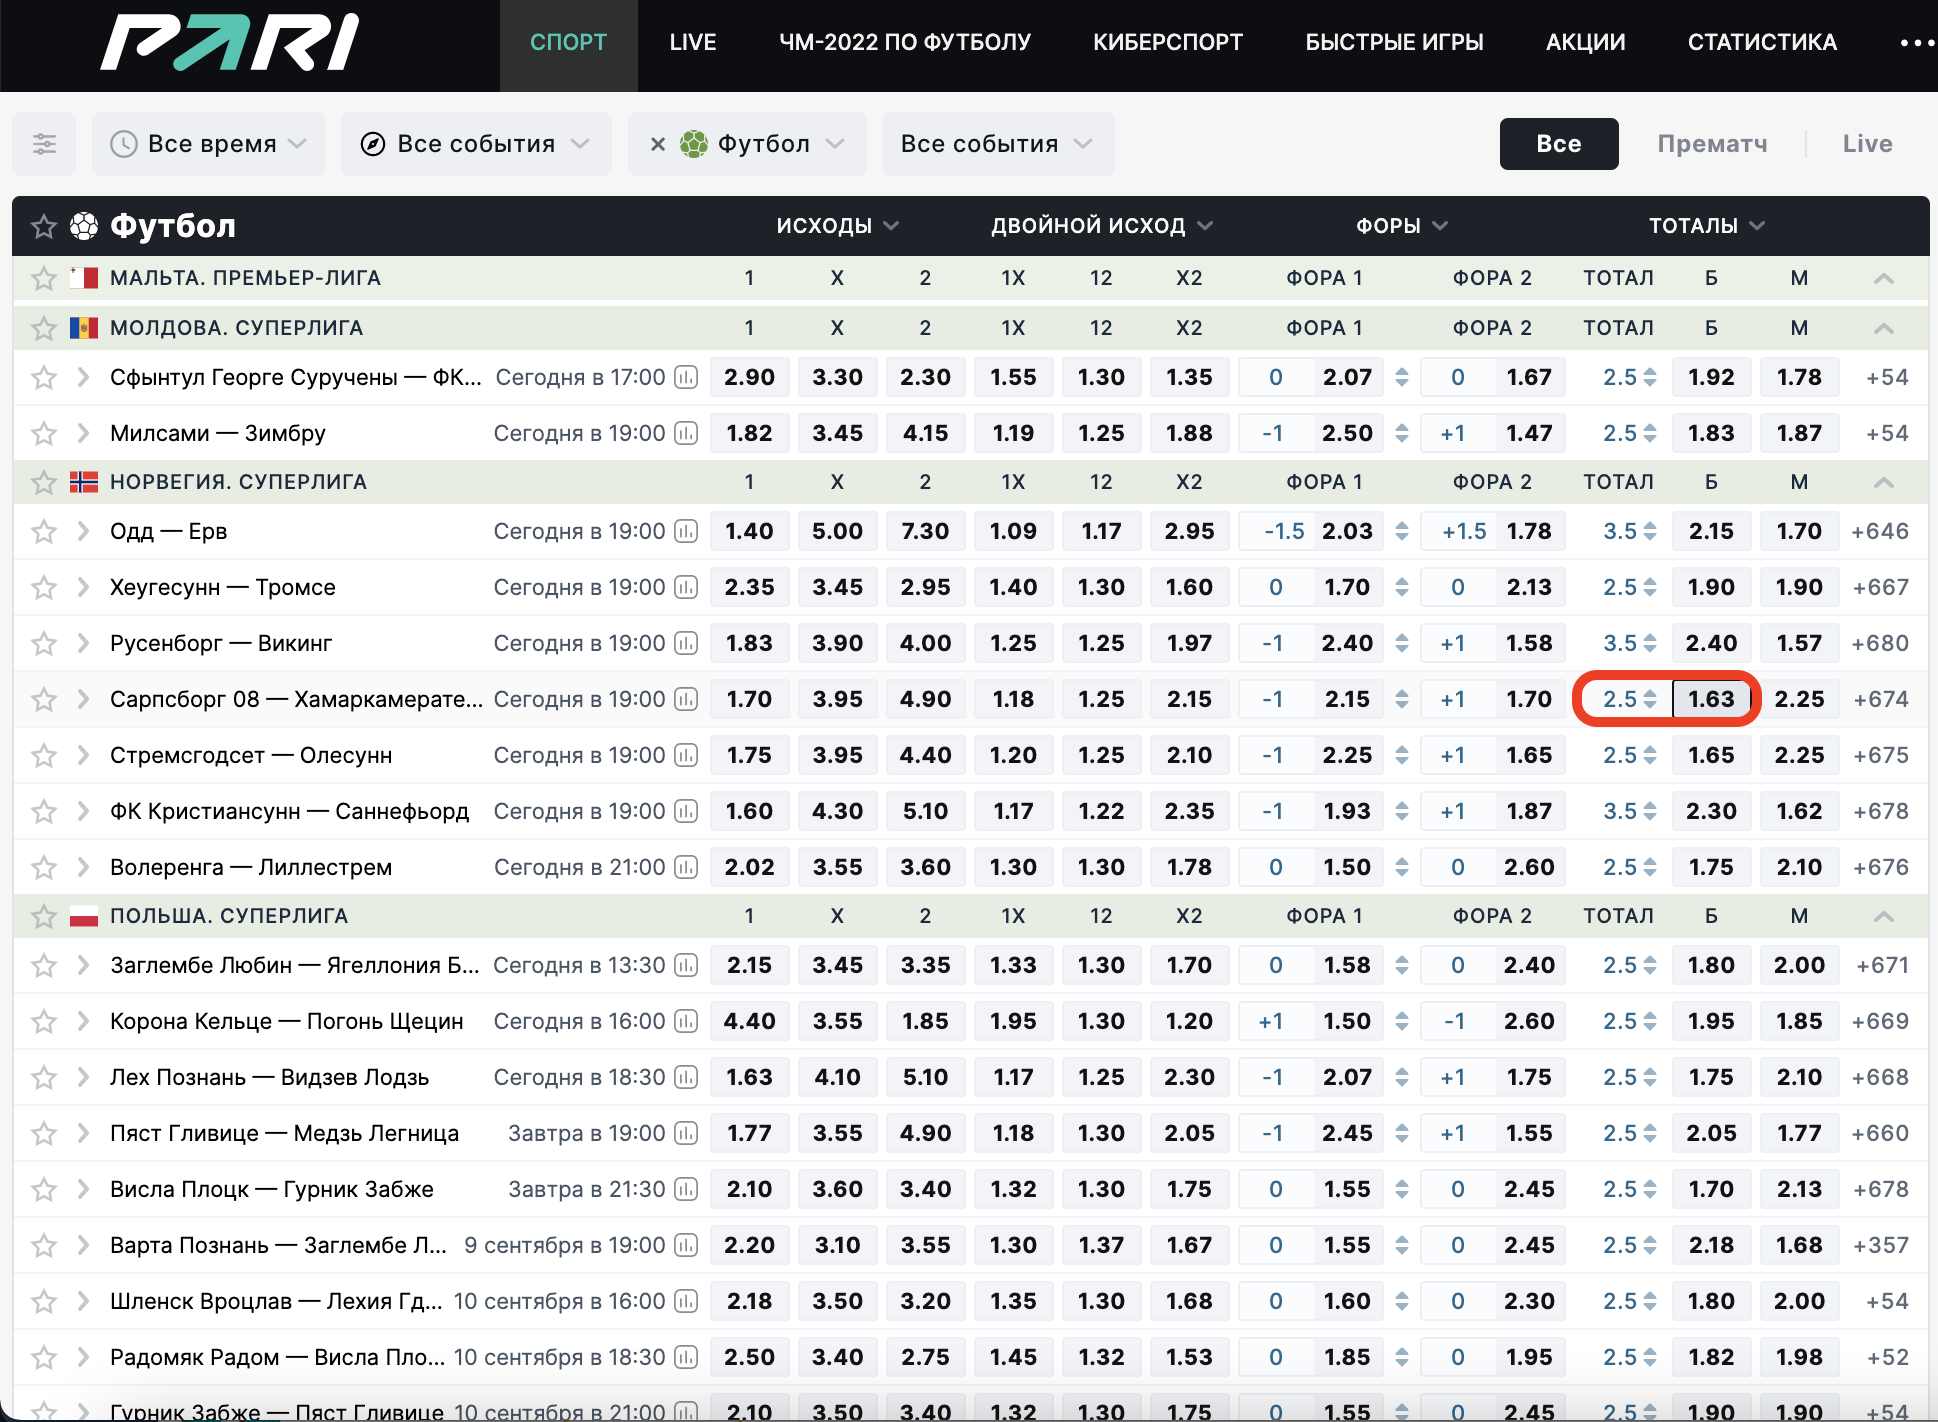
Task: Open the more options three-dots menu
Action: point(1917,43)
